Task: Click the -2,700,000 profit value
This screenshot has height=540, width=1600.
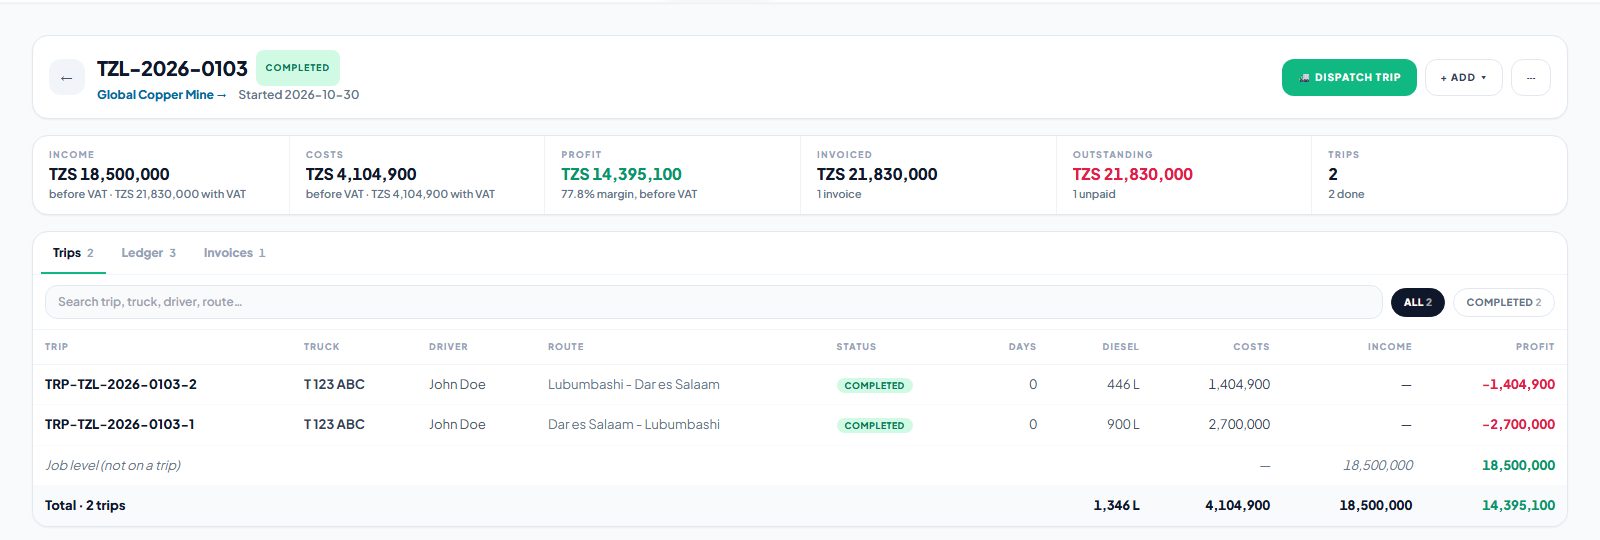Action: 1518,425
